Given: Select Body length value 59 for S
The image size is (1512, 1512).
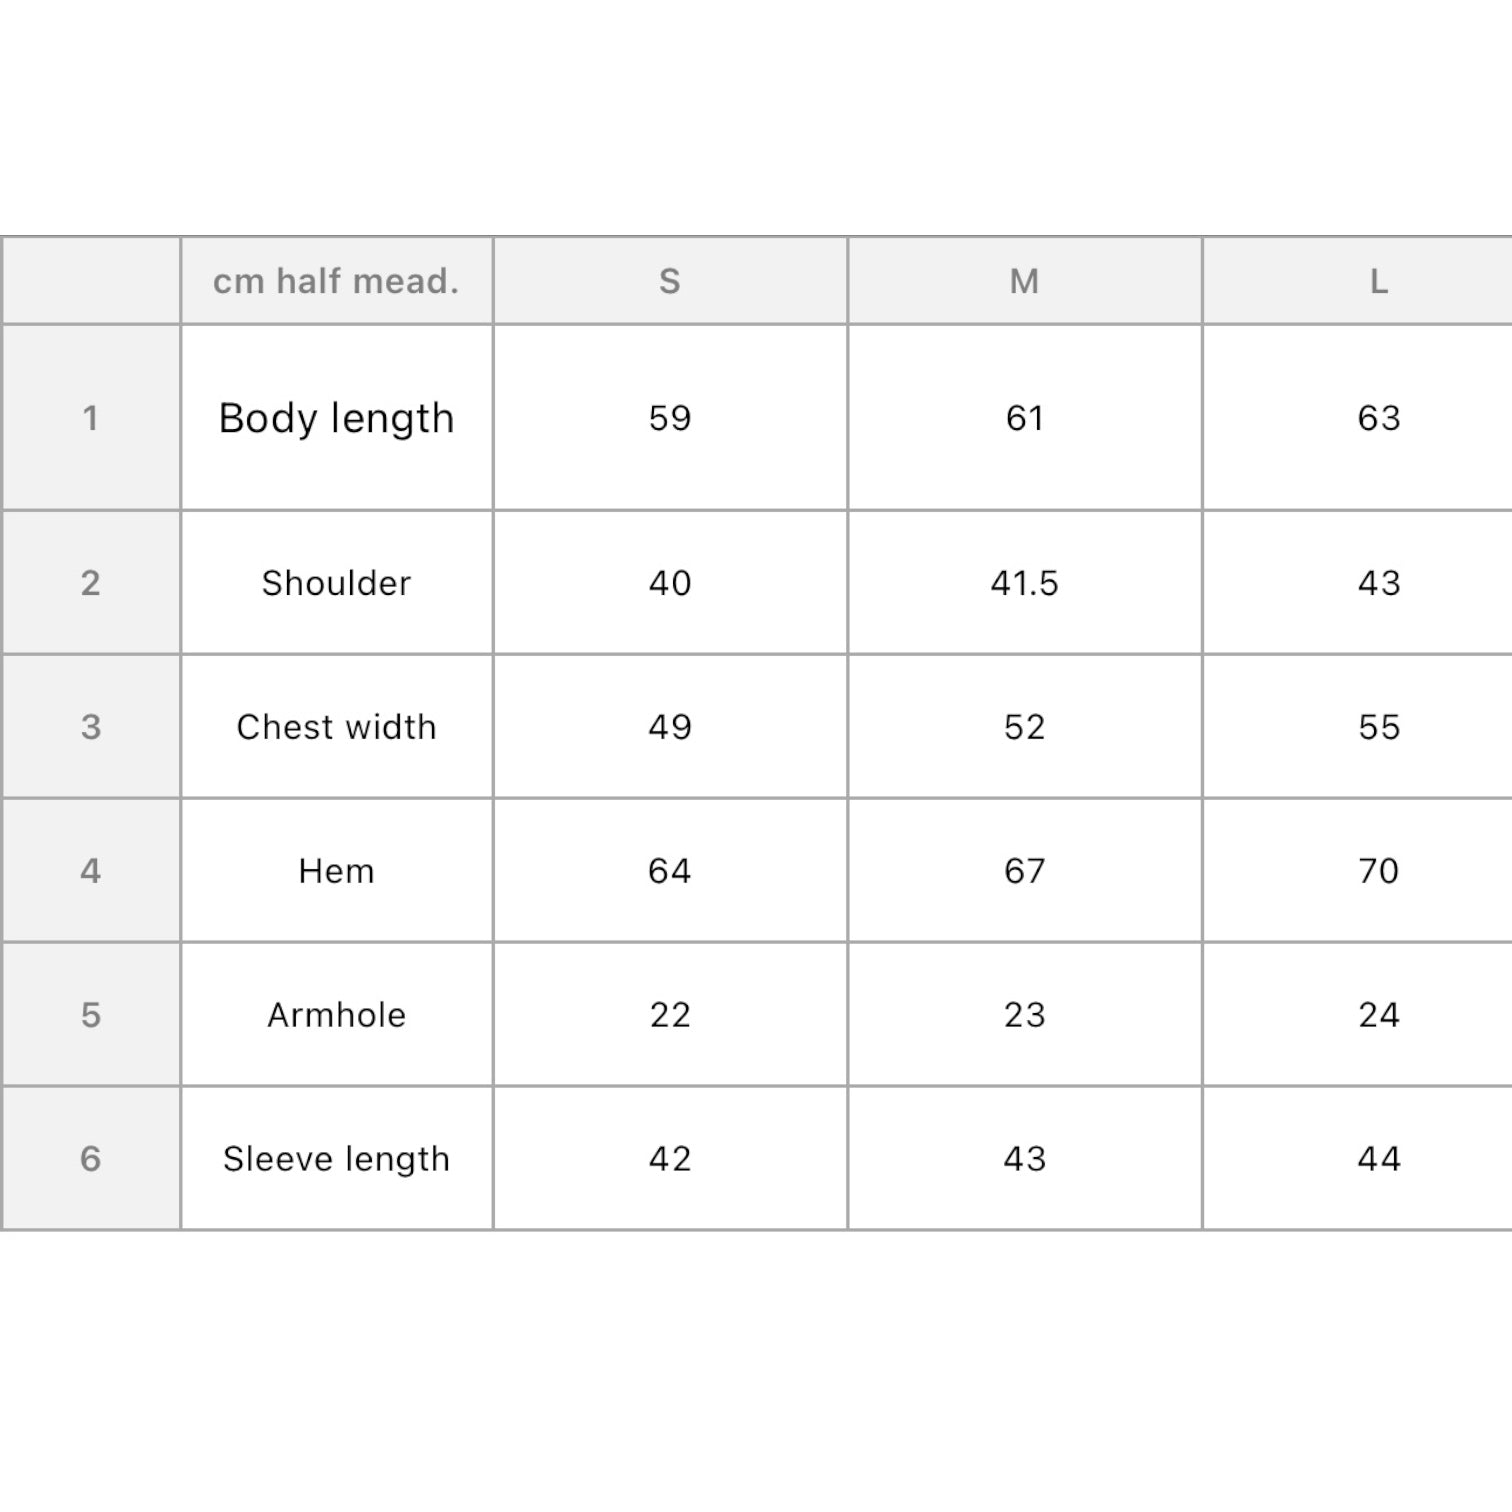Looking at the screenshot, I should click(670, 418).
